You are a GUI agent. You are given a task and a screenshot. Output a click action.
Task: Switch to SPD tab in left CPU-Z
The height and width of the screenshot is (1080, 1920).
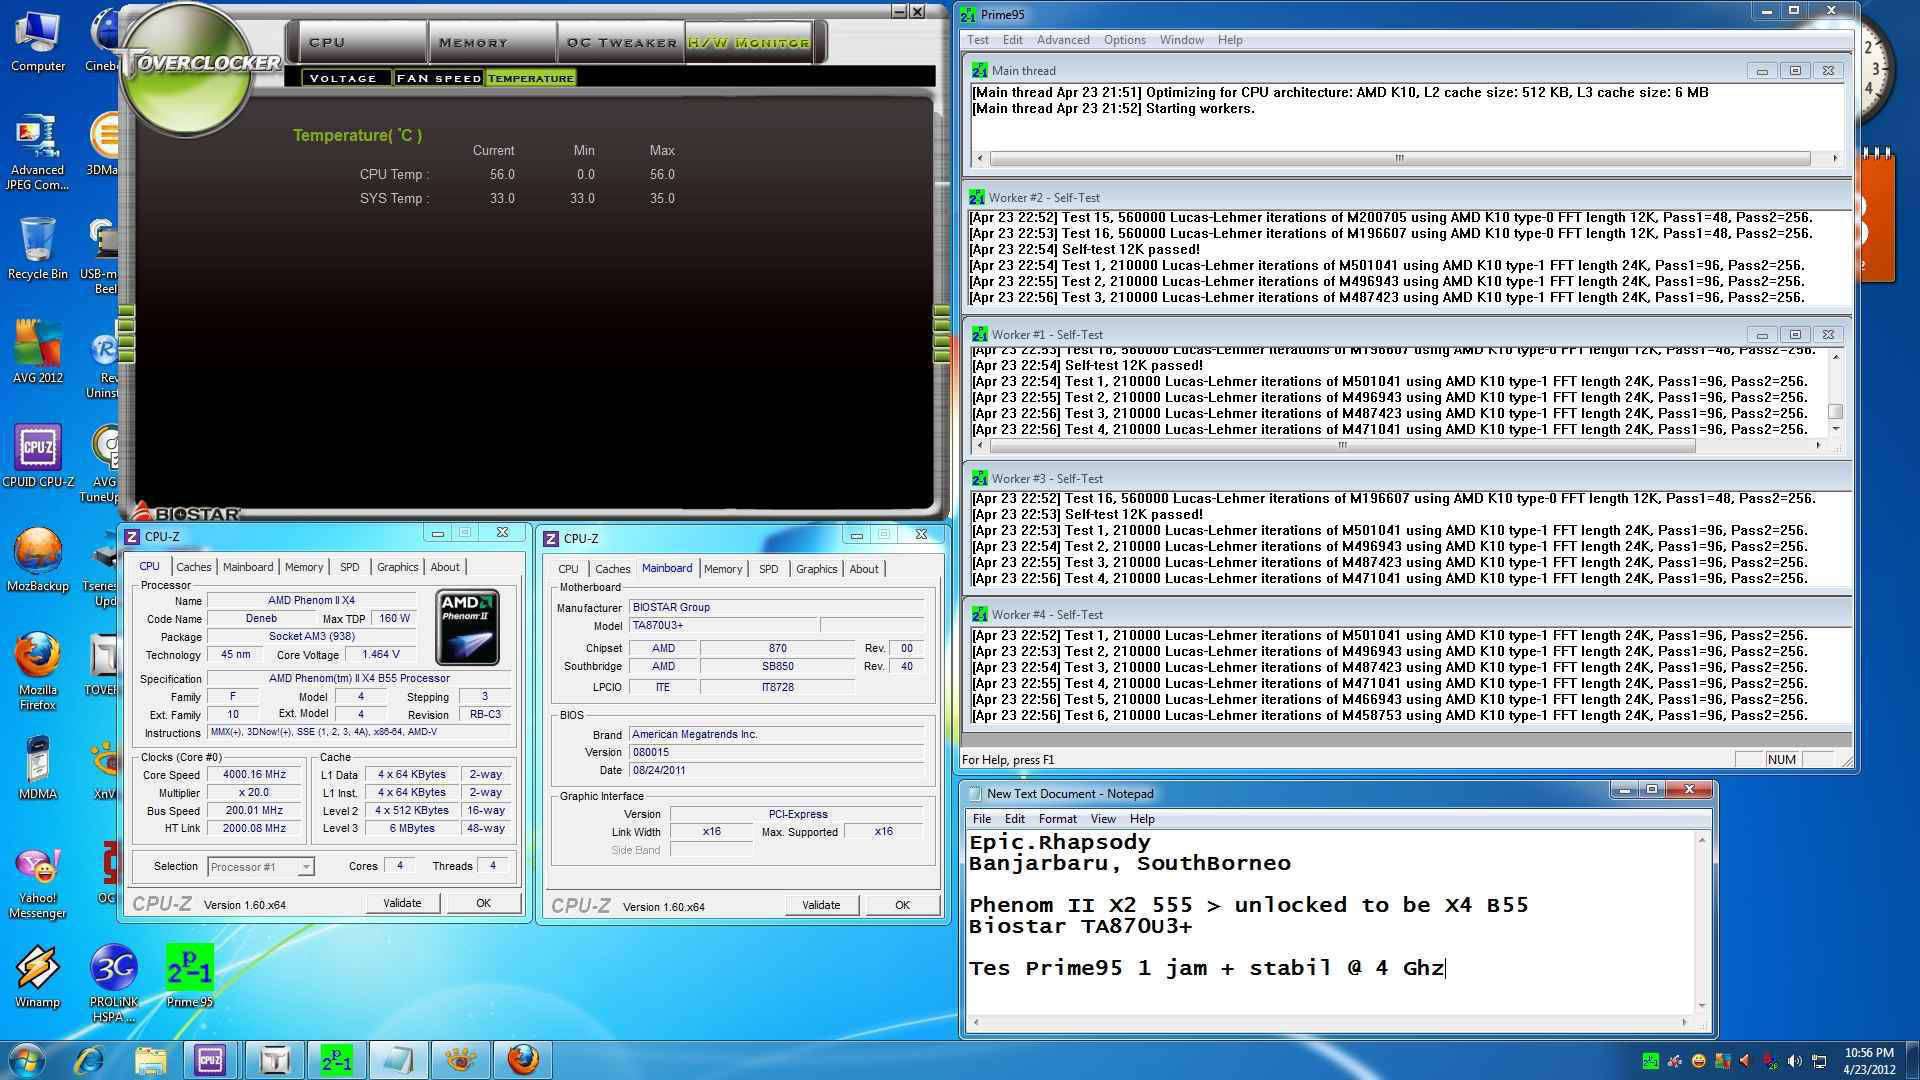tap(349, 567)
